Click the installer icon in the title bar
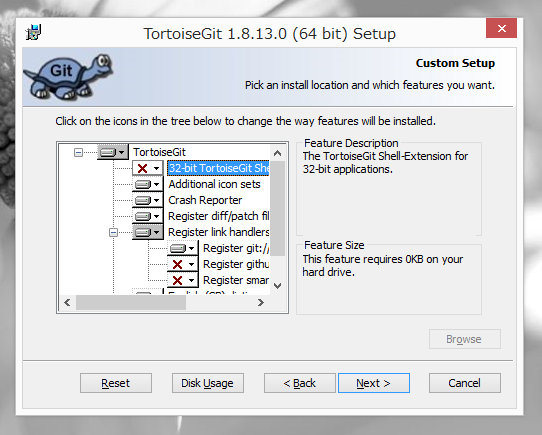 pyautogui.click(x=34, y=33)
